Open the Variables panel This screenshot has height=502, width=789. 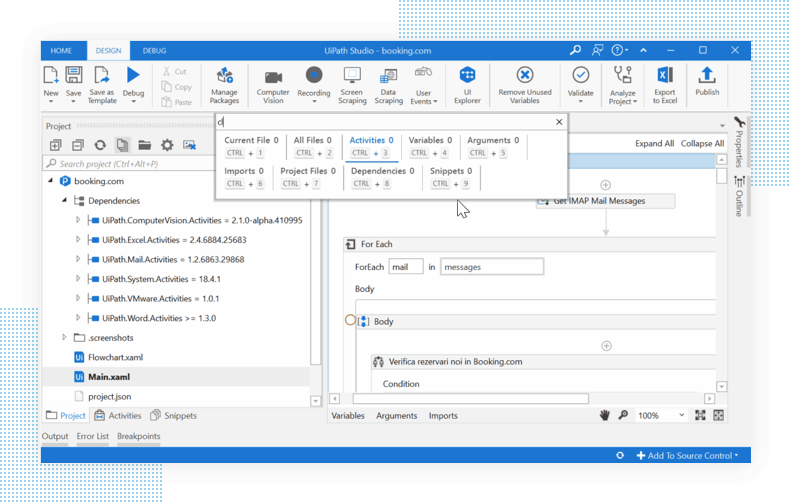(x=348, y=415)
